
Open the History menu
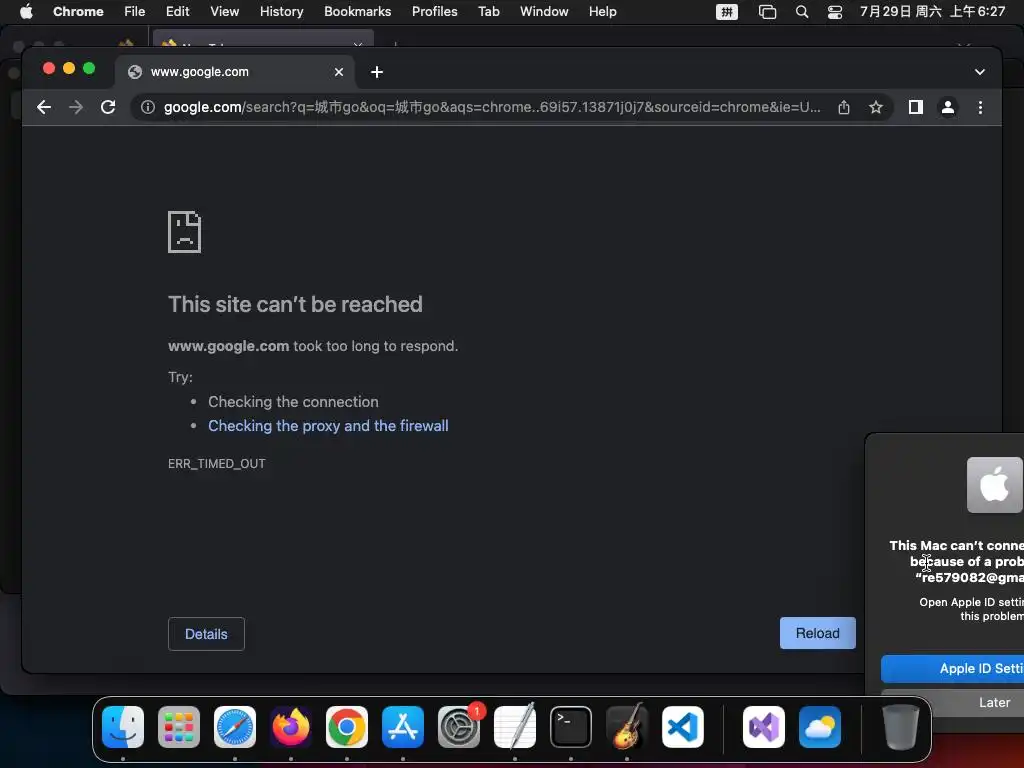pyautogui.click(x=281, y=12)
